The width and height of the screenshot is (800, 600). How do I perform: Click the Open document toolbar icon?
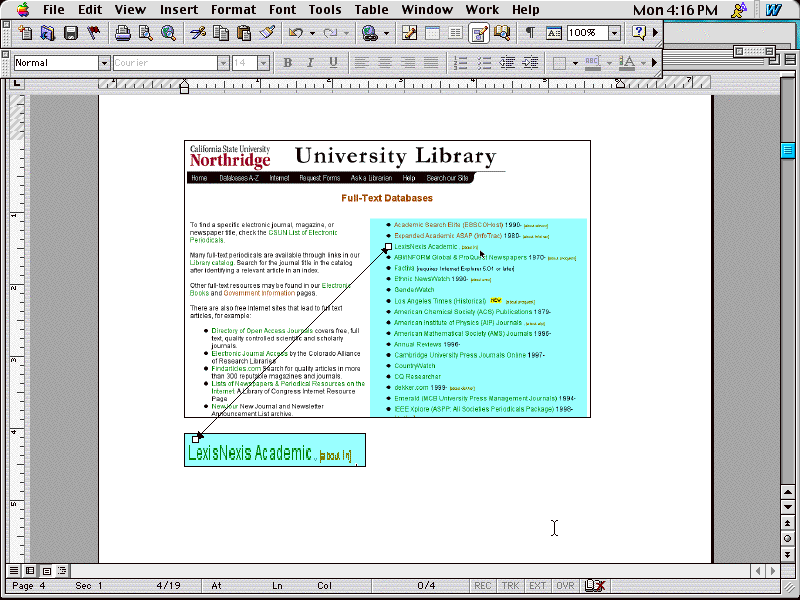point(47,33)
